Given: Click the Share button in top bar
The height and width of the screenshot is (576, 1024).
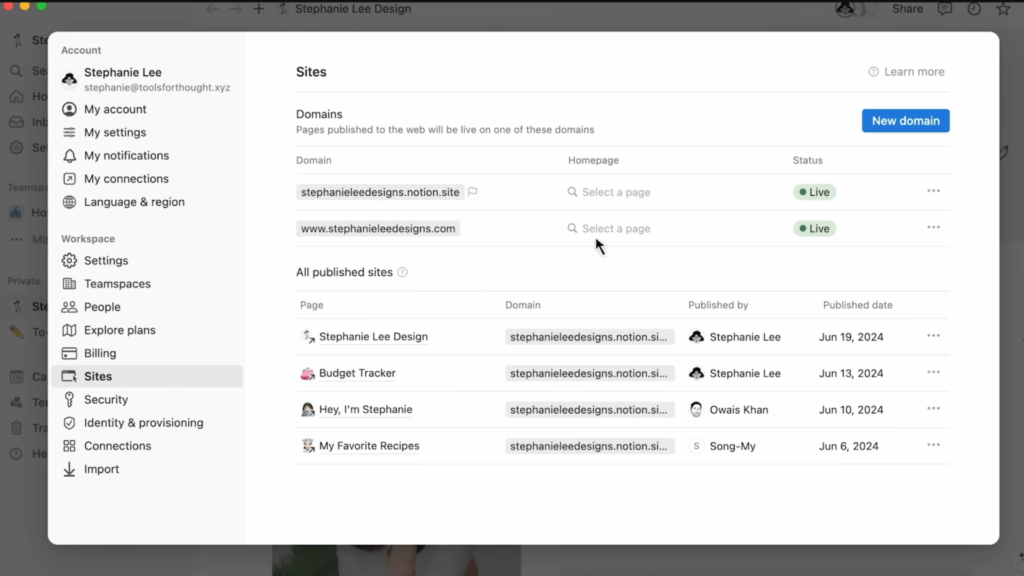Looking at the screenshot, I should point(907,9).
